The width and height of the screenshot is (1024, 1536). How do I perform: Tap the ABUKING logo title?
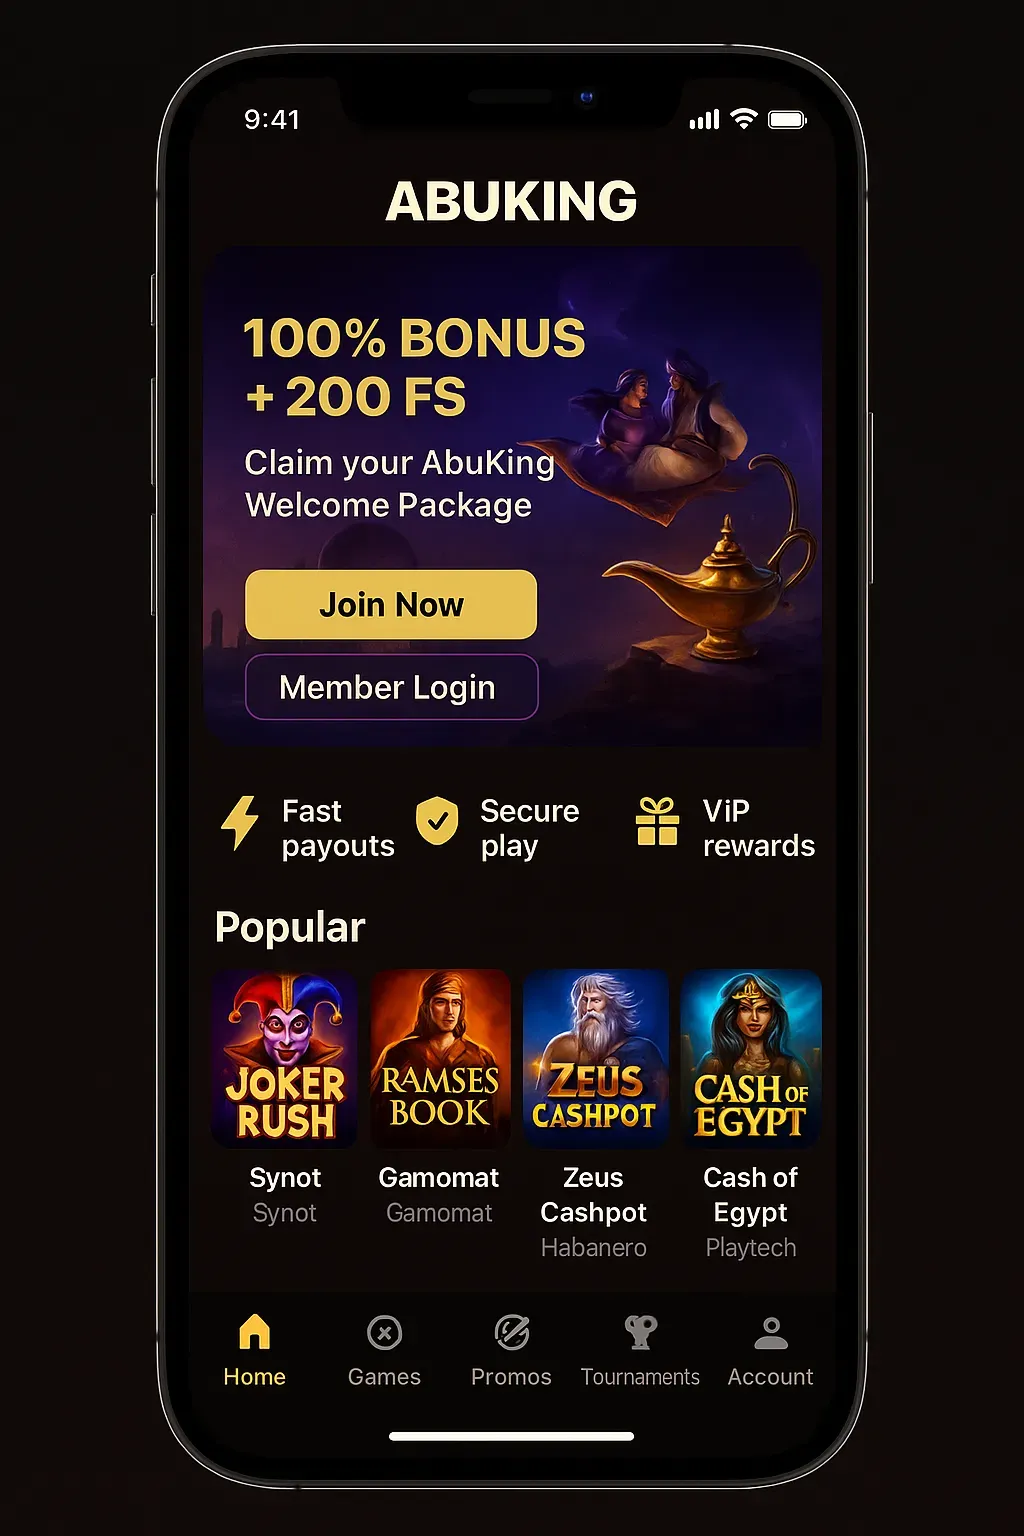[511, 201]
